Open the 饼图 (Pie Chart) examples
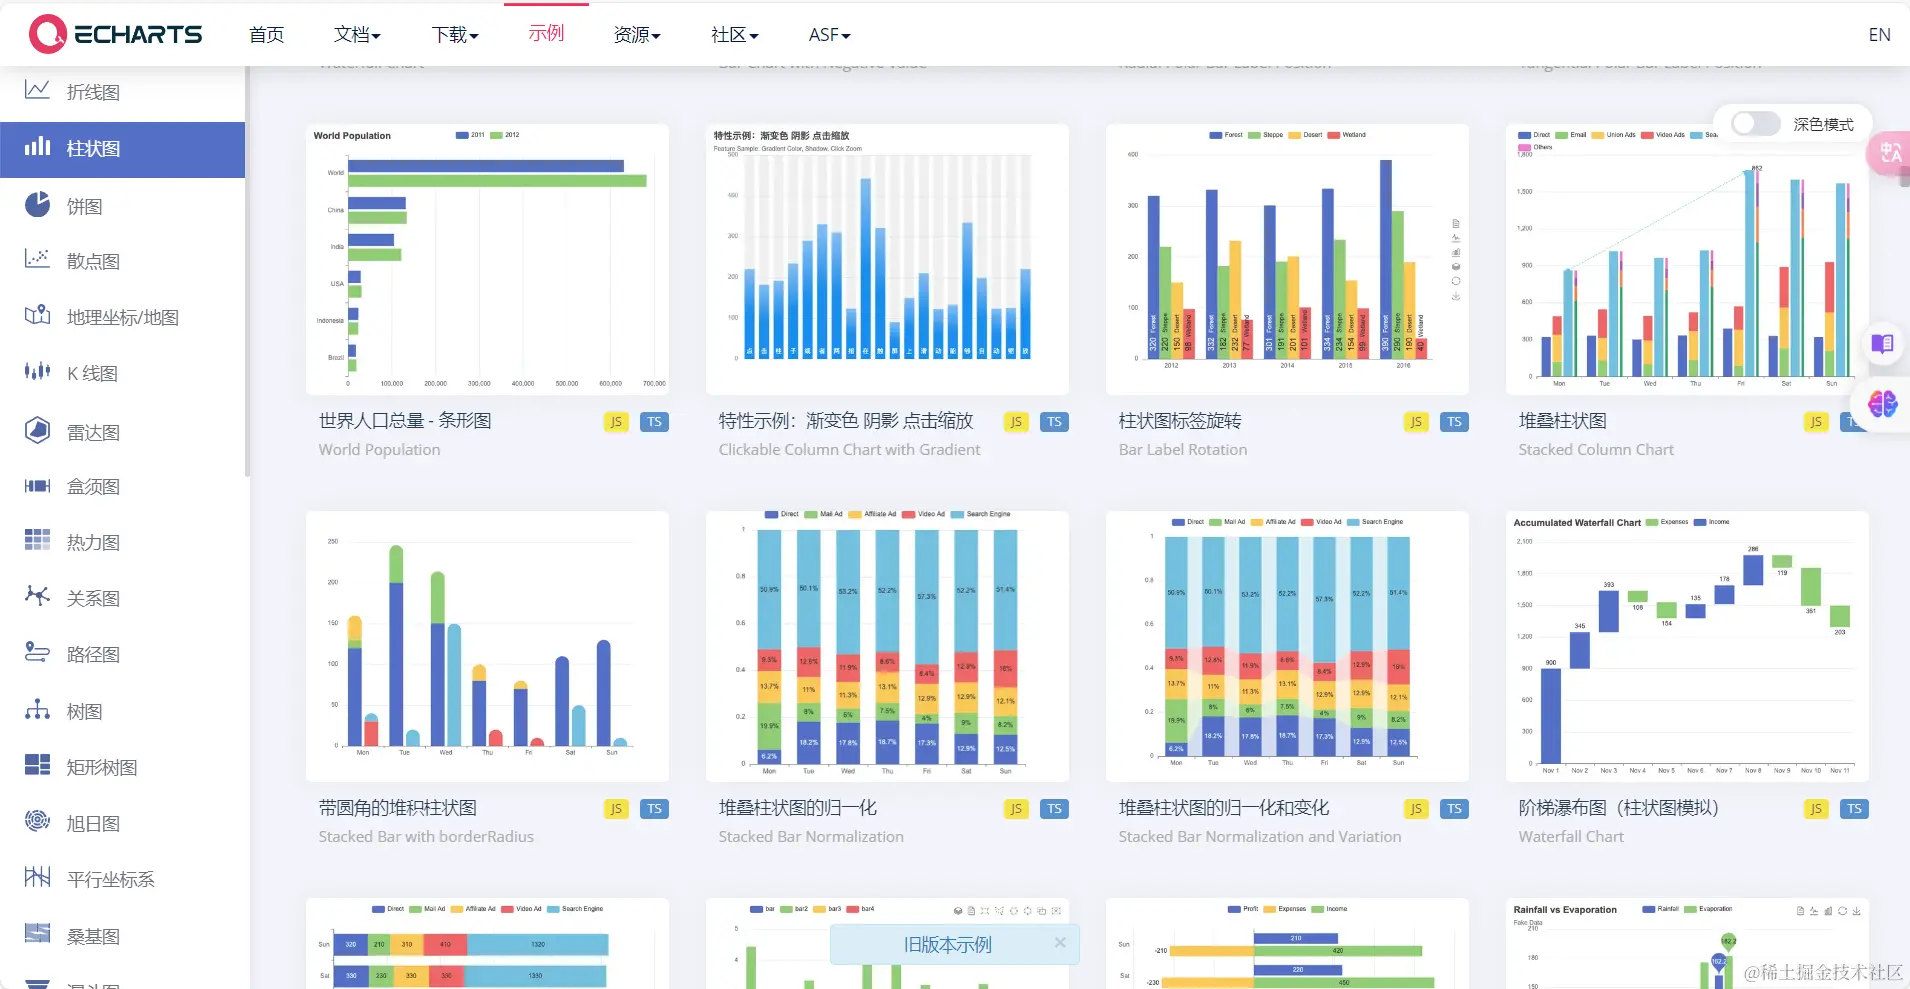 (x=84, y=206)
